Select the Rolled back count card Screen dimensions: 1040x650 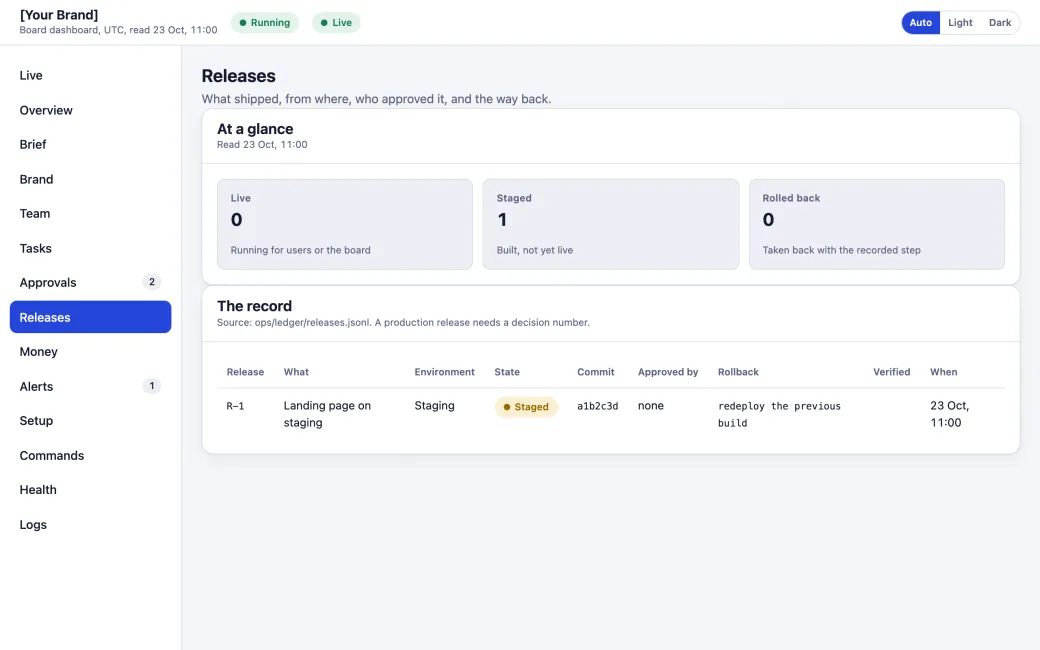[x=876, y=224]
